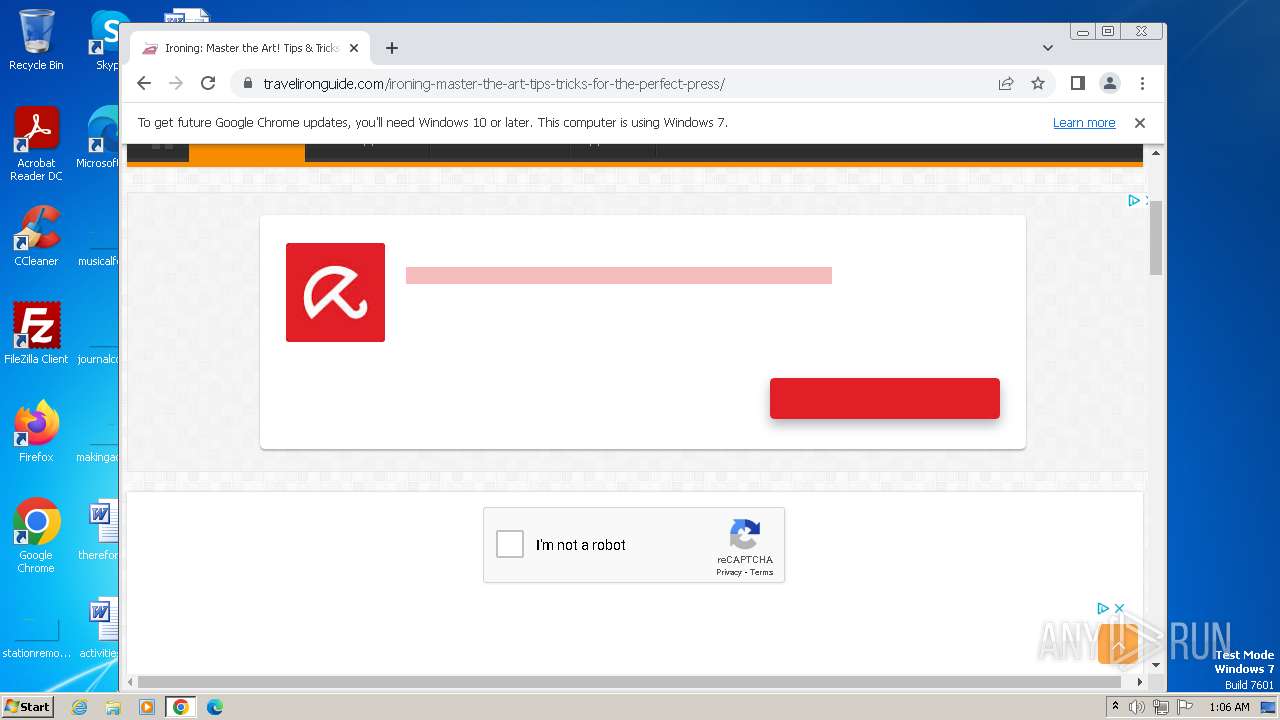Screen dimensions: 1280x720
Task: Close the Ironing: Master the Art tab
Action: coord(353,48)
